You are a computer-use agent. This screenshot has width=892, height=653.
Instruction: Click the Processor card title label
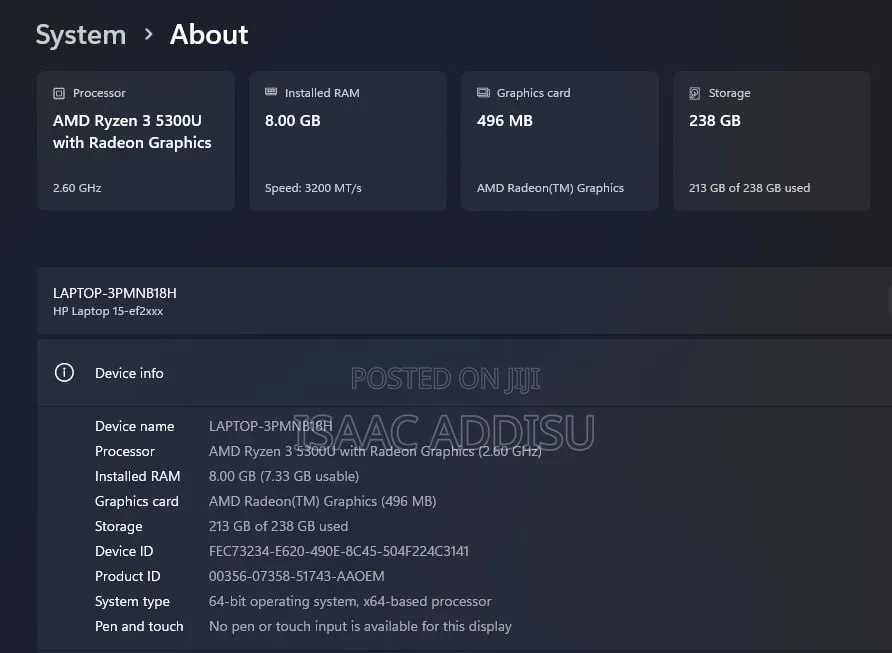99,93
